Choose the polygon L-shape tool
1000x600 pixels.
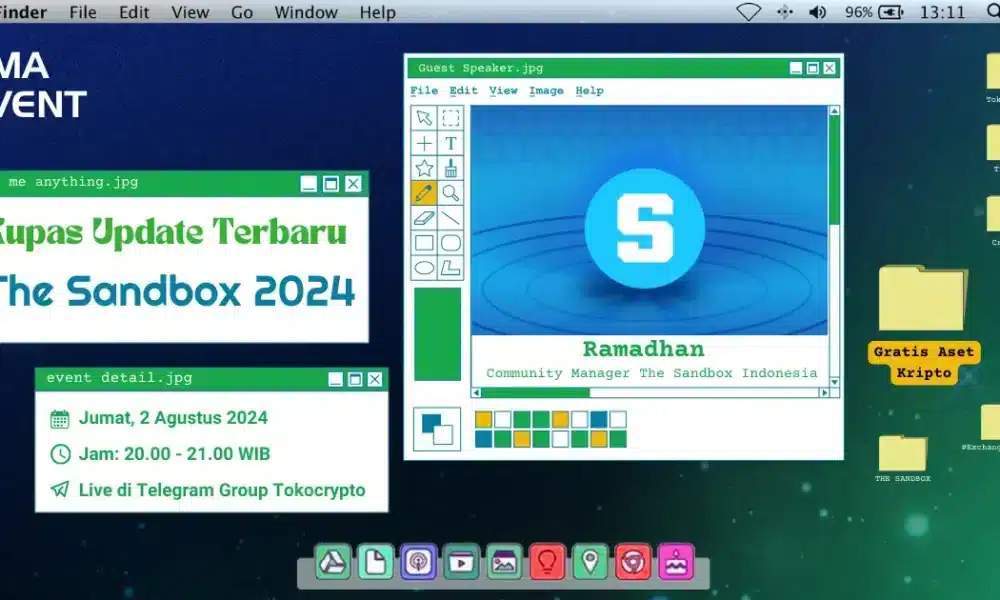[451, 268]
